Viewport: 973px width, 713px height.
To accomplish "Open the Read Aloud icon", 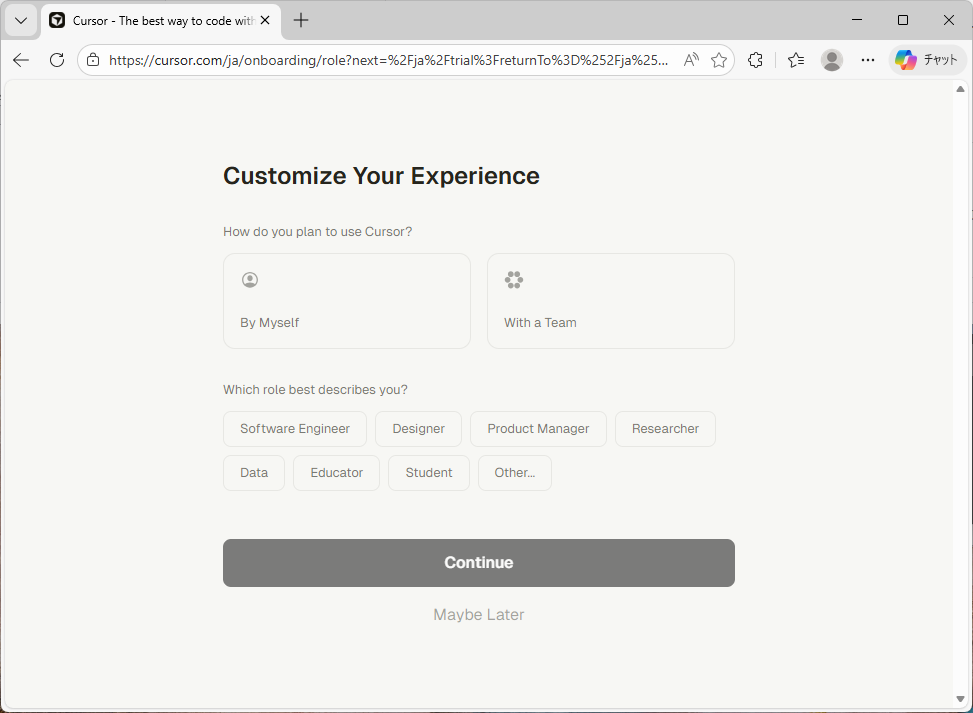I will (x=691, y=60).
